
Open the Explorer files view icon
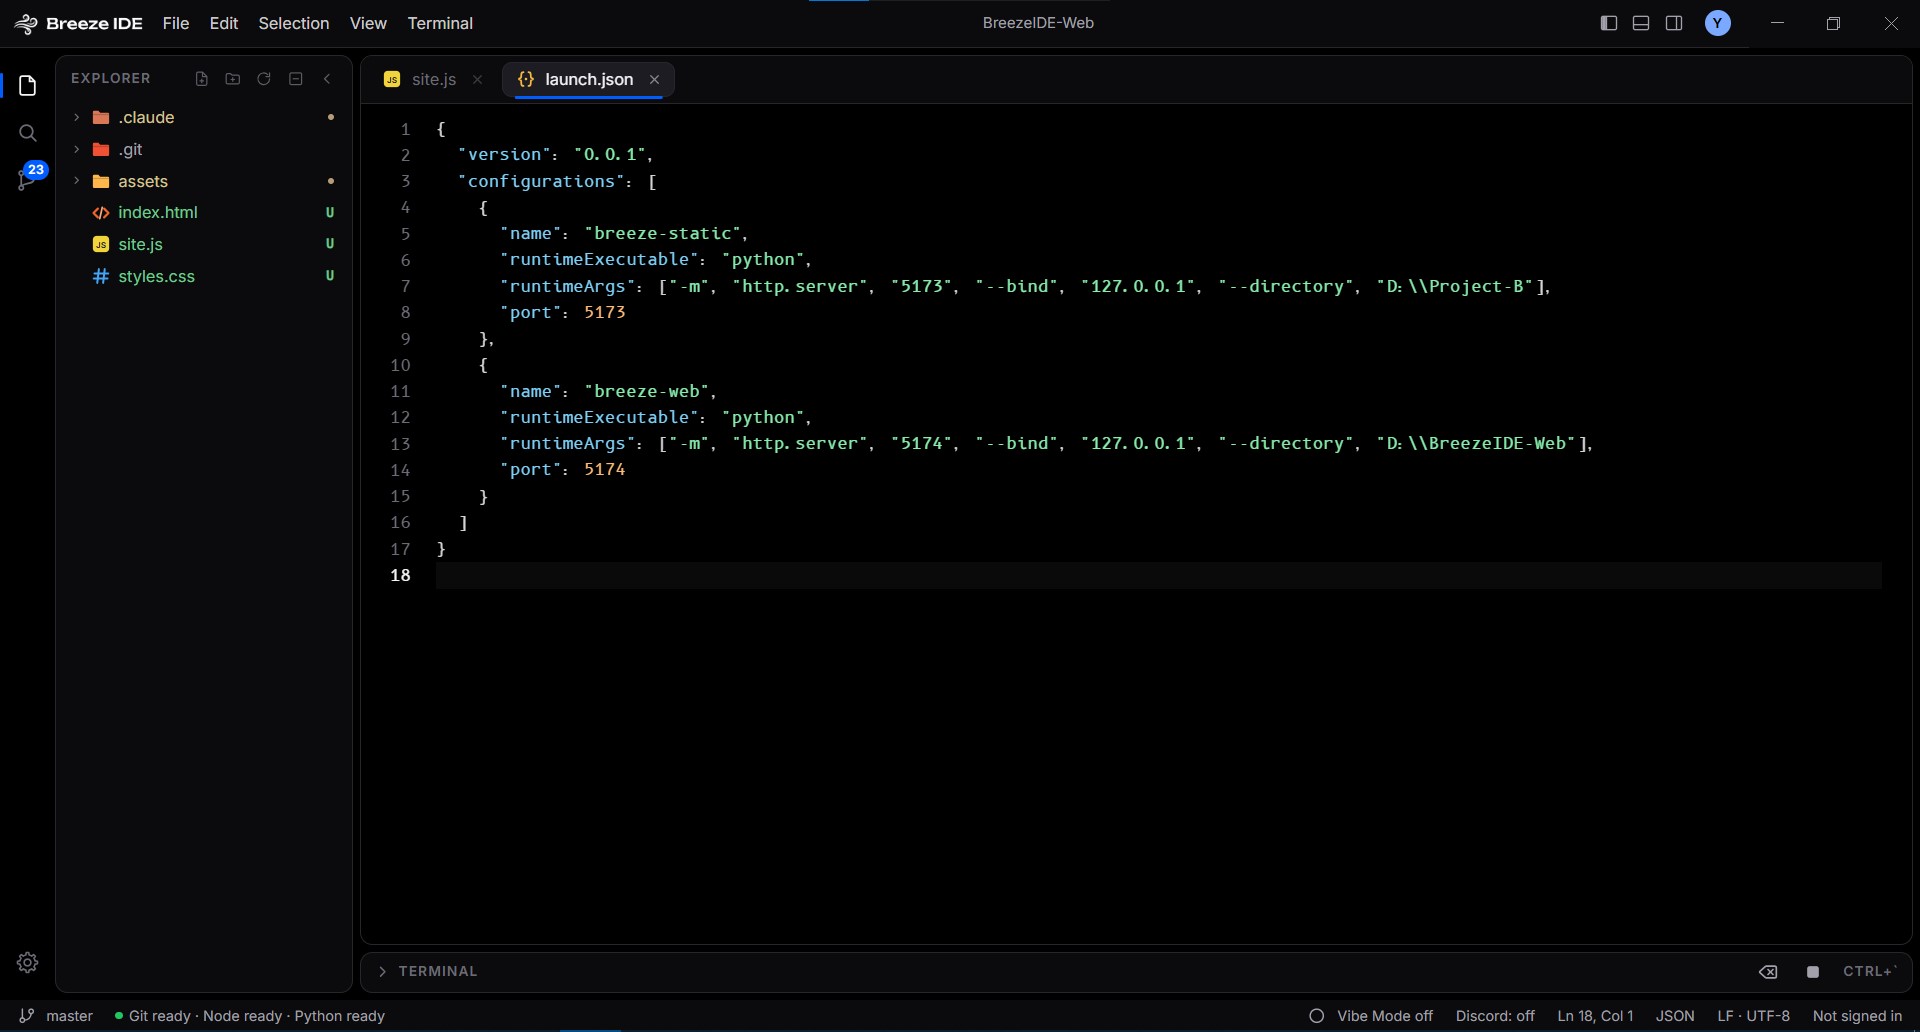(x=28, y=86)
